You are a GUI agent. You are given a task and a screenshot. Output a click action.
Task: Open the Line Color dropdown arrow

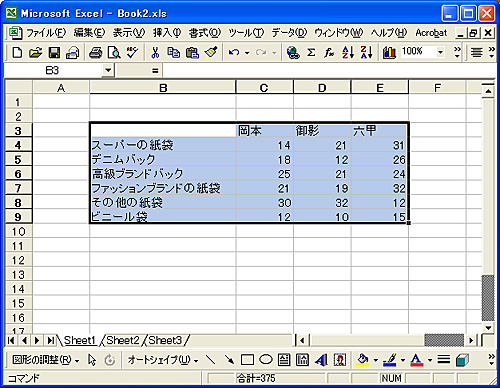403,360
